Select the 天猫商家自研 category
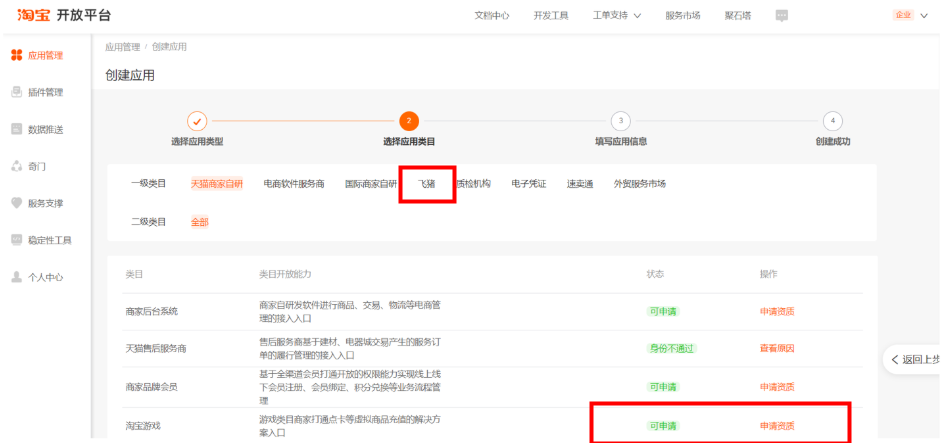This screenshot has width=946, height=443. [x=217, y=183]
